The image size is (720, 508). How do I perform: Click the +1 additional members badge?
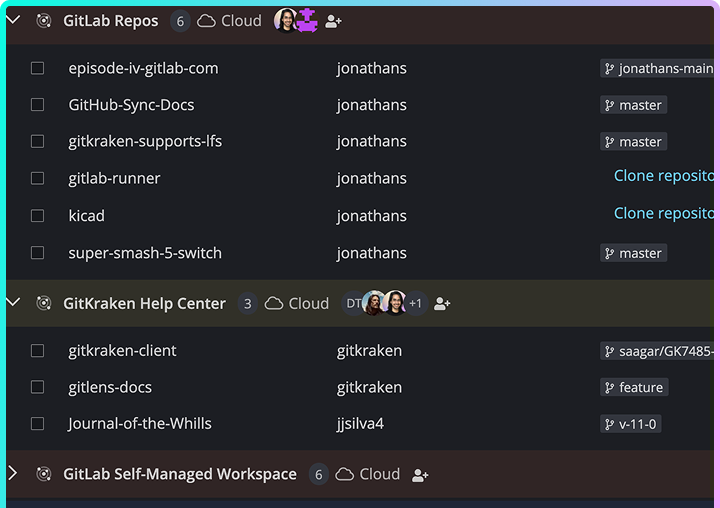click(x=416, y=303)
